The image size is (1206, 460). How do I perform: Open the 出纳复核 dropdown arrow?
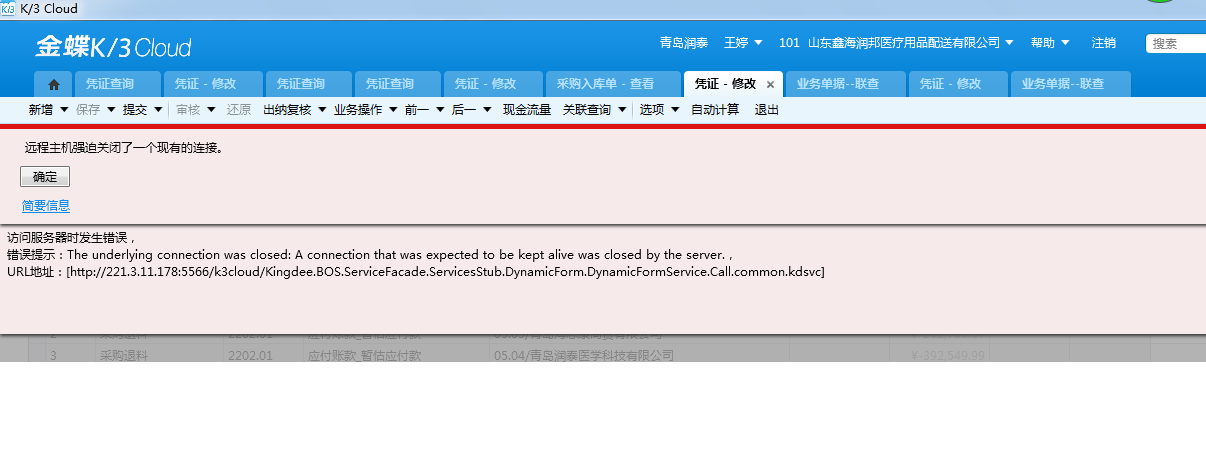(x=322, y=110)
